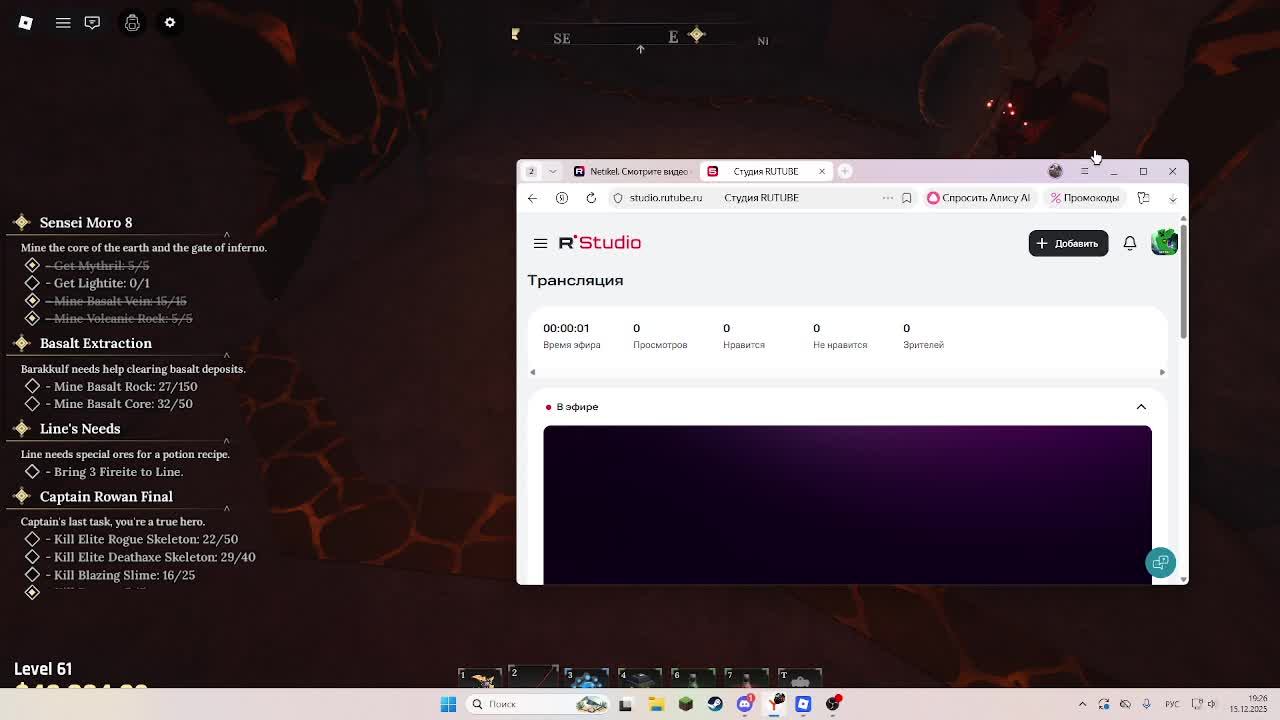Open Discord from the taskbar
Image resolution: width=1280 pixels, height=720 pixels.
tap(744, 704)
